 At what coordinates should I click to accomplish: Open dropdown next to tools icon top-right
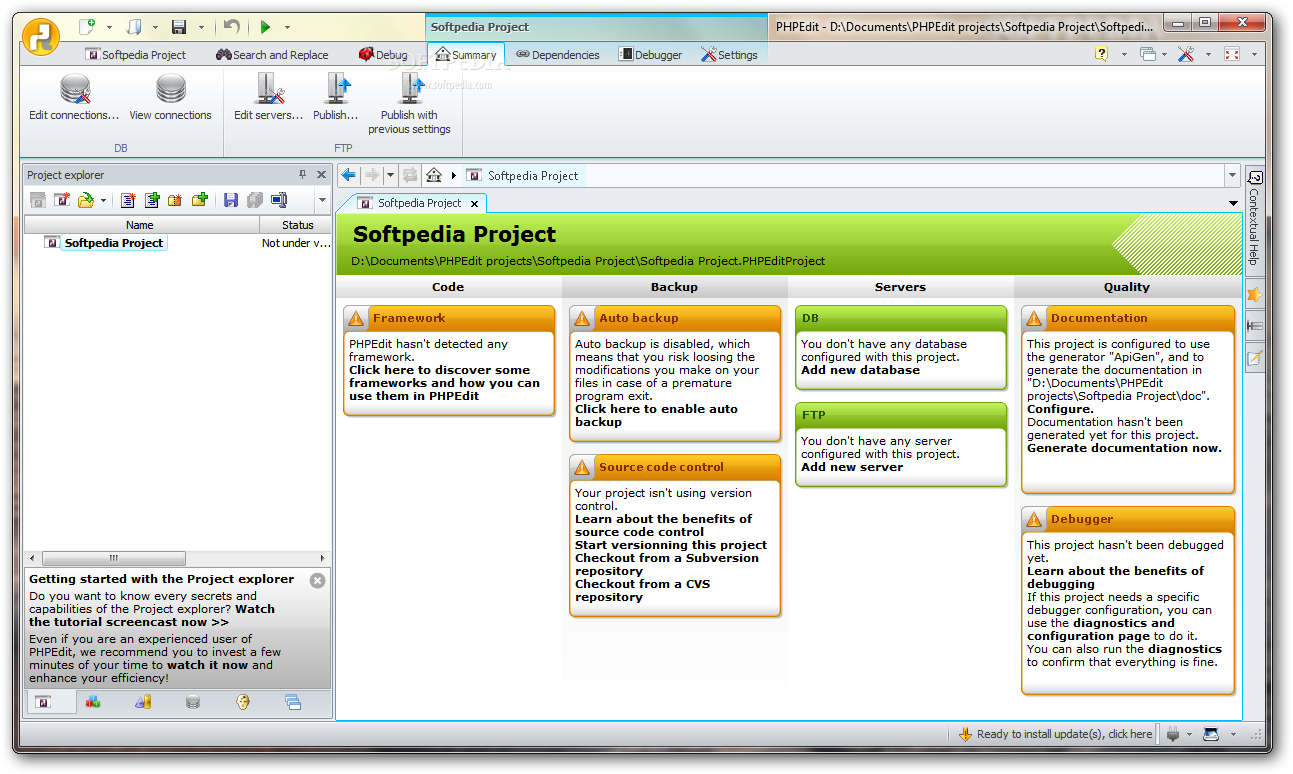(x=1208, y=55)
